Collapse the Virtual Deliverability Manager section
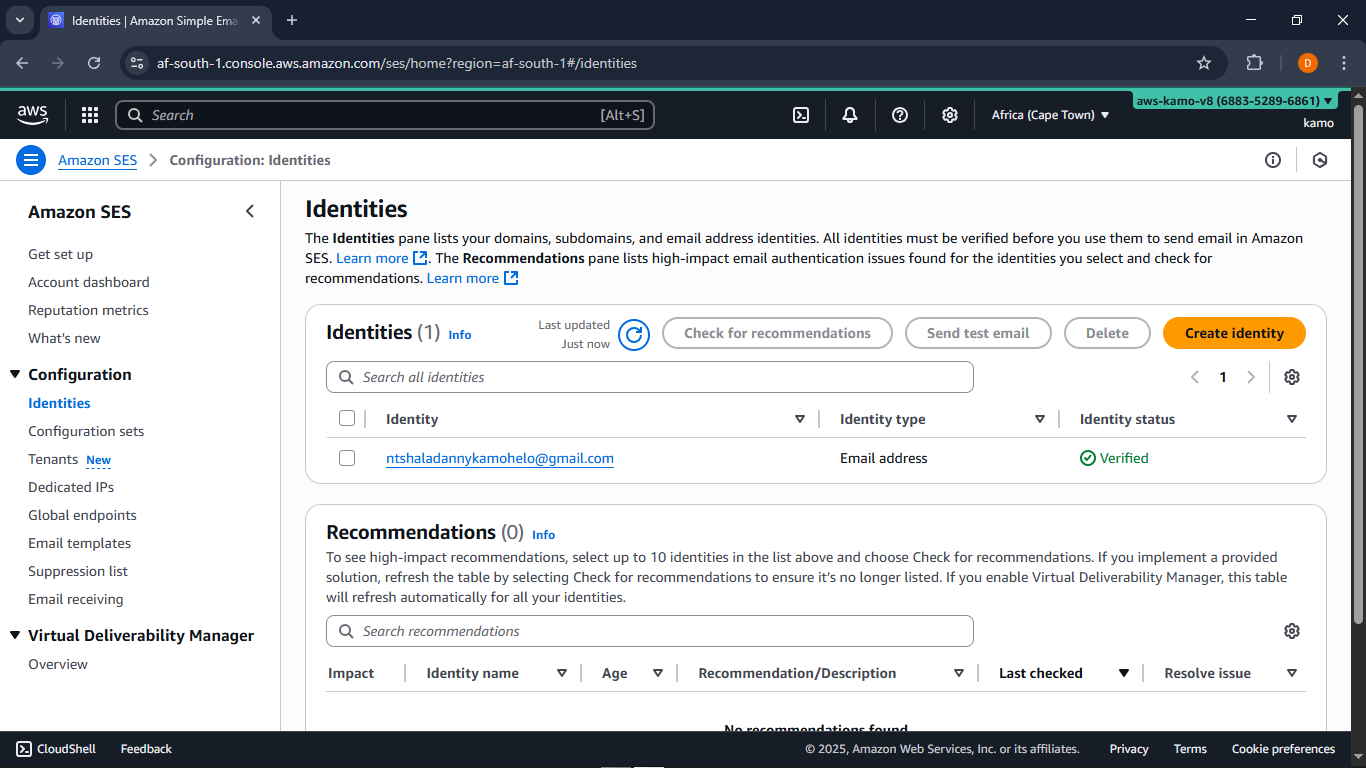Viewport: 1366px width, 768px height. [x=15, y=635]
